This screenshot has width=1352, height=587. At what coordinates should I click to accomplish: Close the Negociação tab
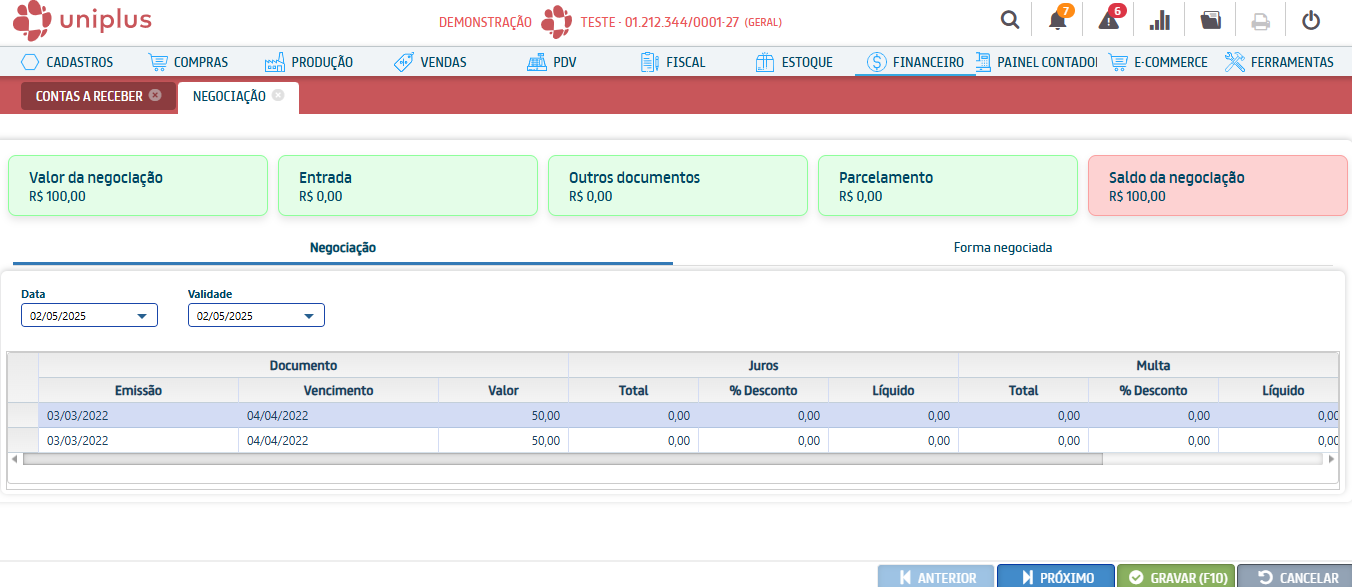(x=278, y=96)
